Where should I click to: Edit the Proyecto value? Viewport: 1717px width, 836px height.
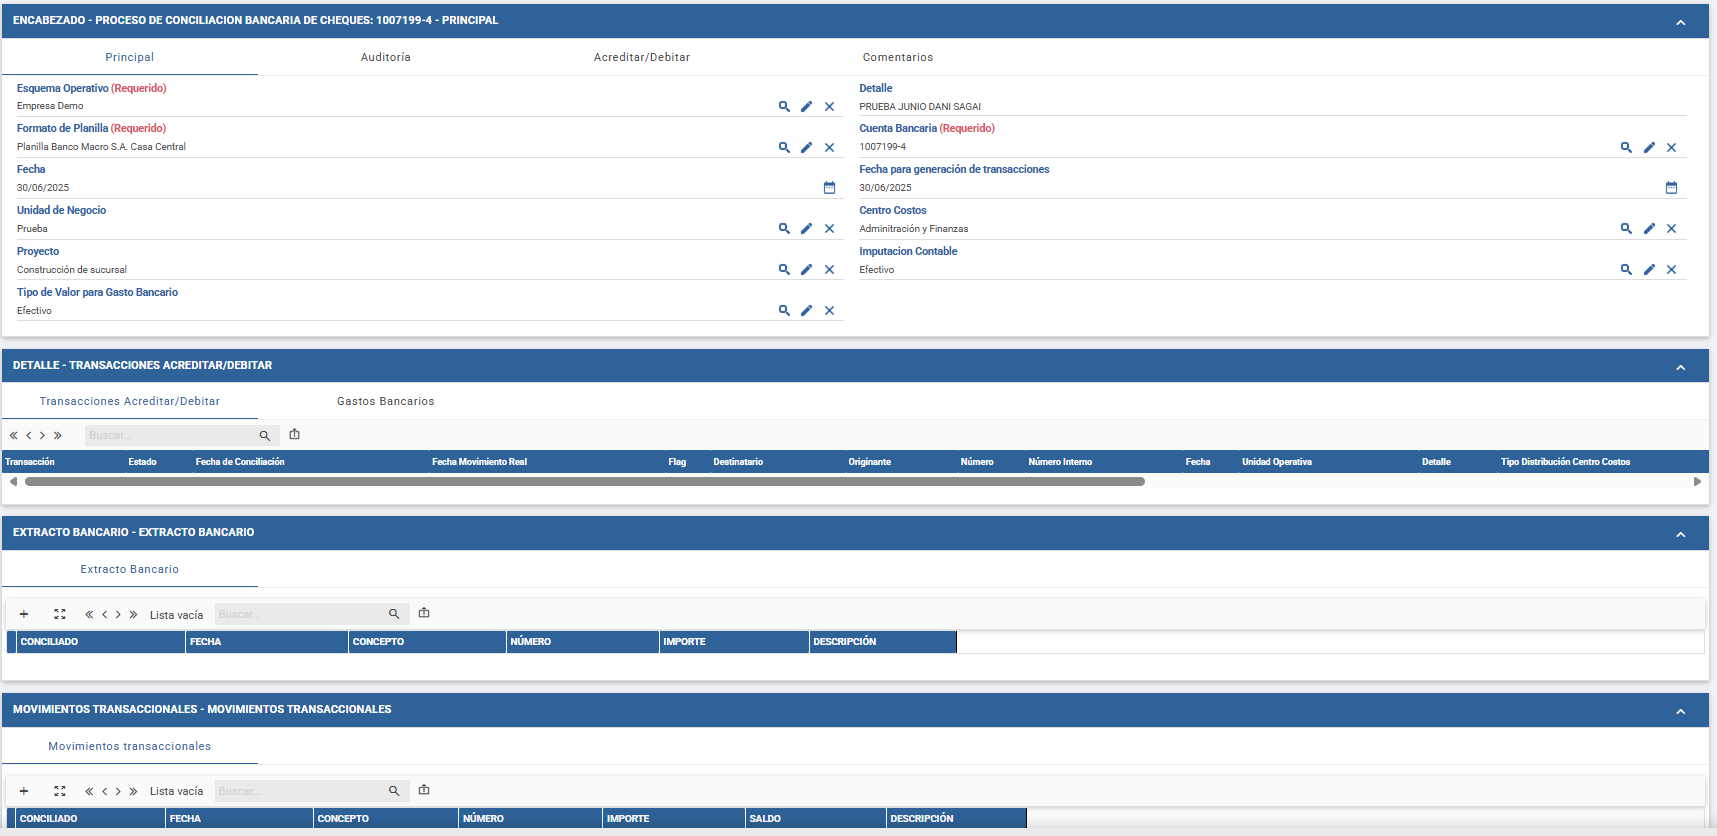(x=806, y=269)
